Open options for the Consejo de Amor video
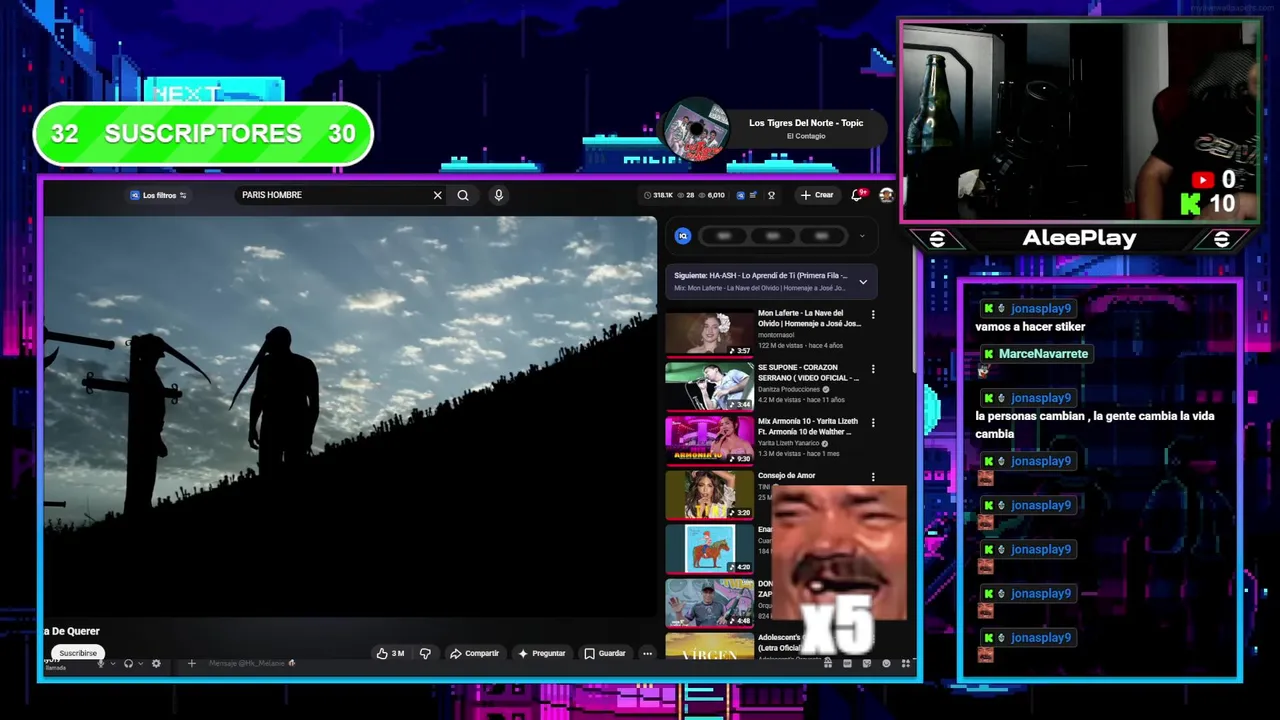 coord(873,477)
